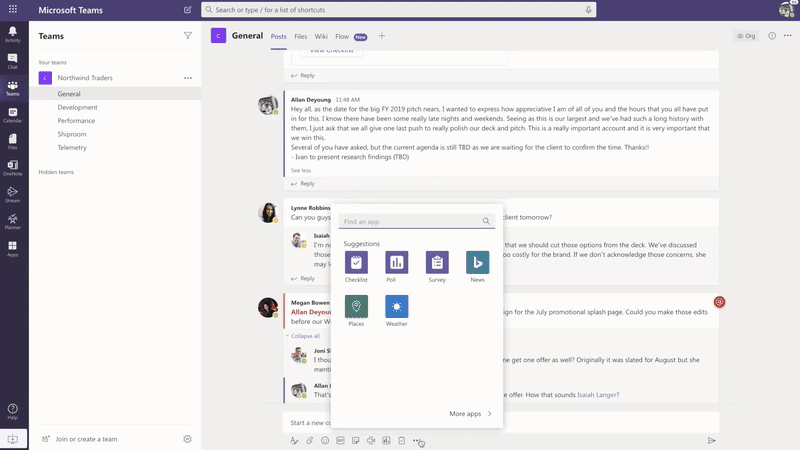
Task: Open the Isaiah Langer mention link
Action: pyautogui.click(x=597, y=394)
